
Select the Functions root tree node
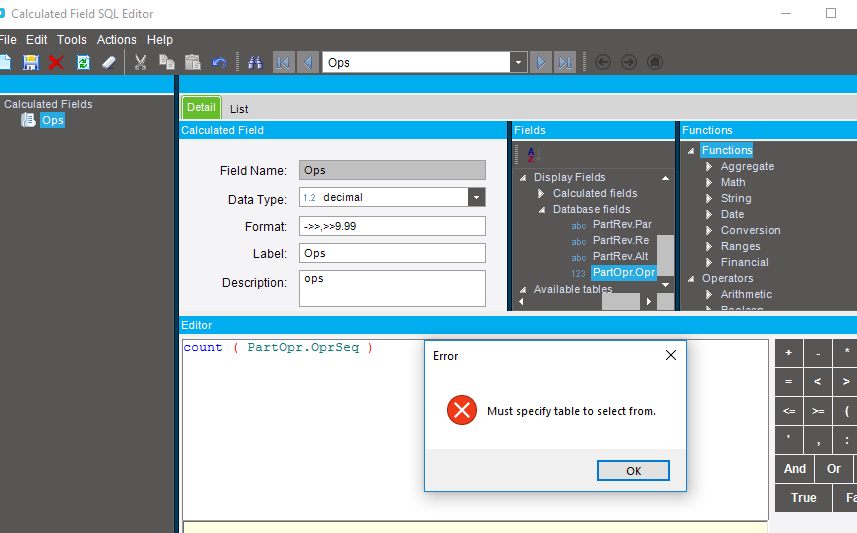point(727,150)
